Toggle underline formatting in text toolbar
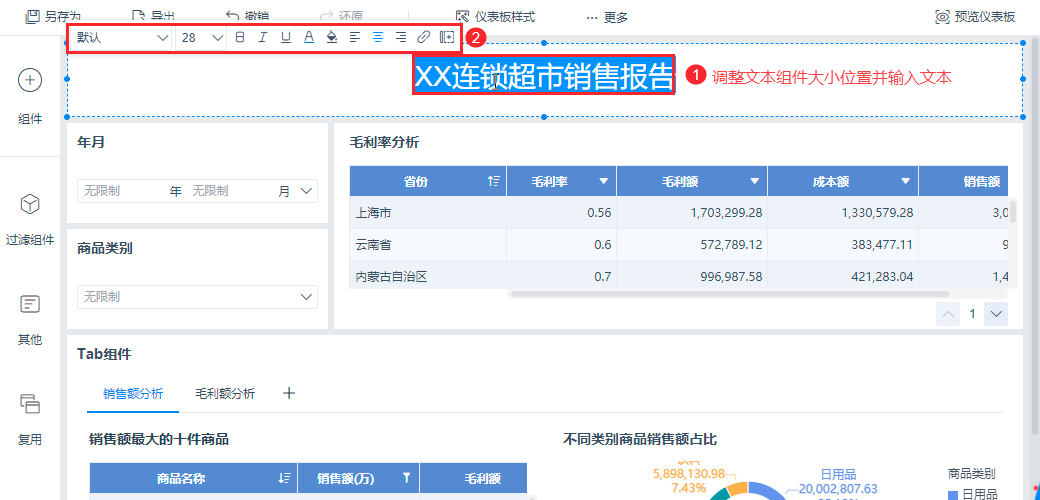 click(285, 37)
